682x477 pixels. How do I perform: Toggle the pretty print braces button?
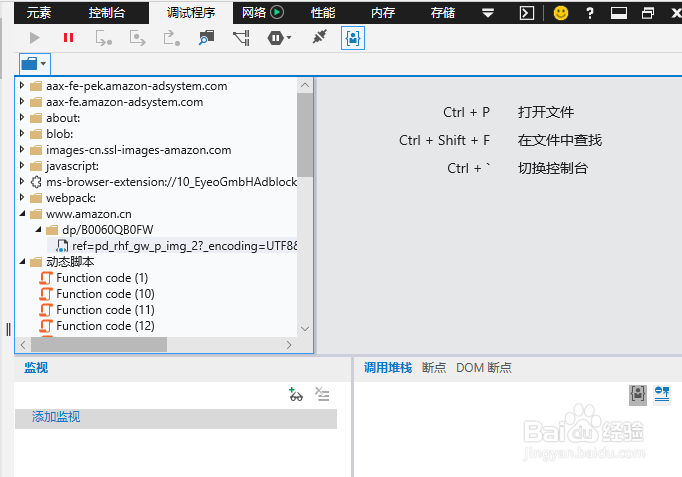(353, 38)
